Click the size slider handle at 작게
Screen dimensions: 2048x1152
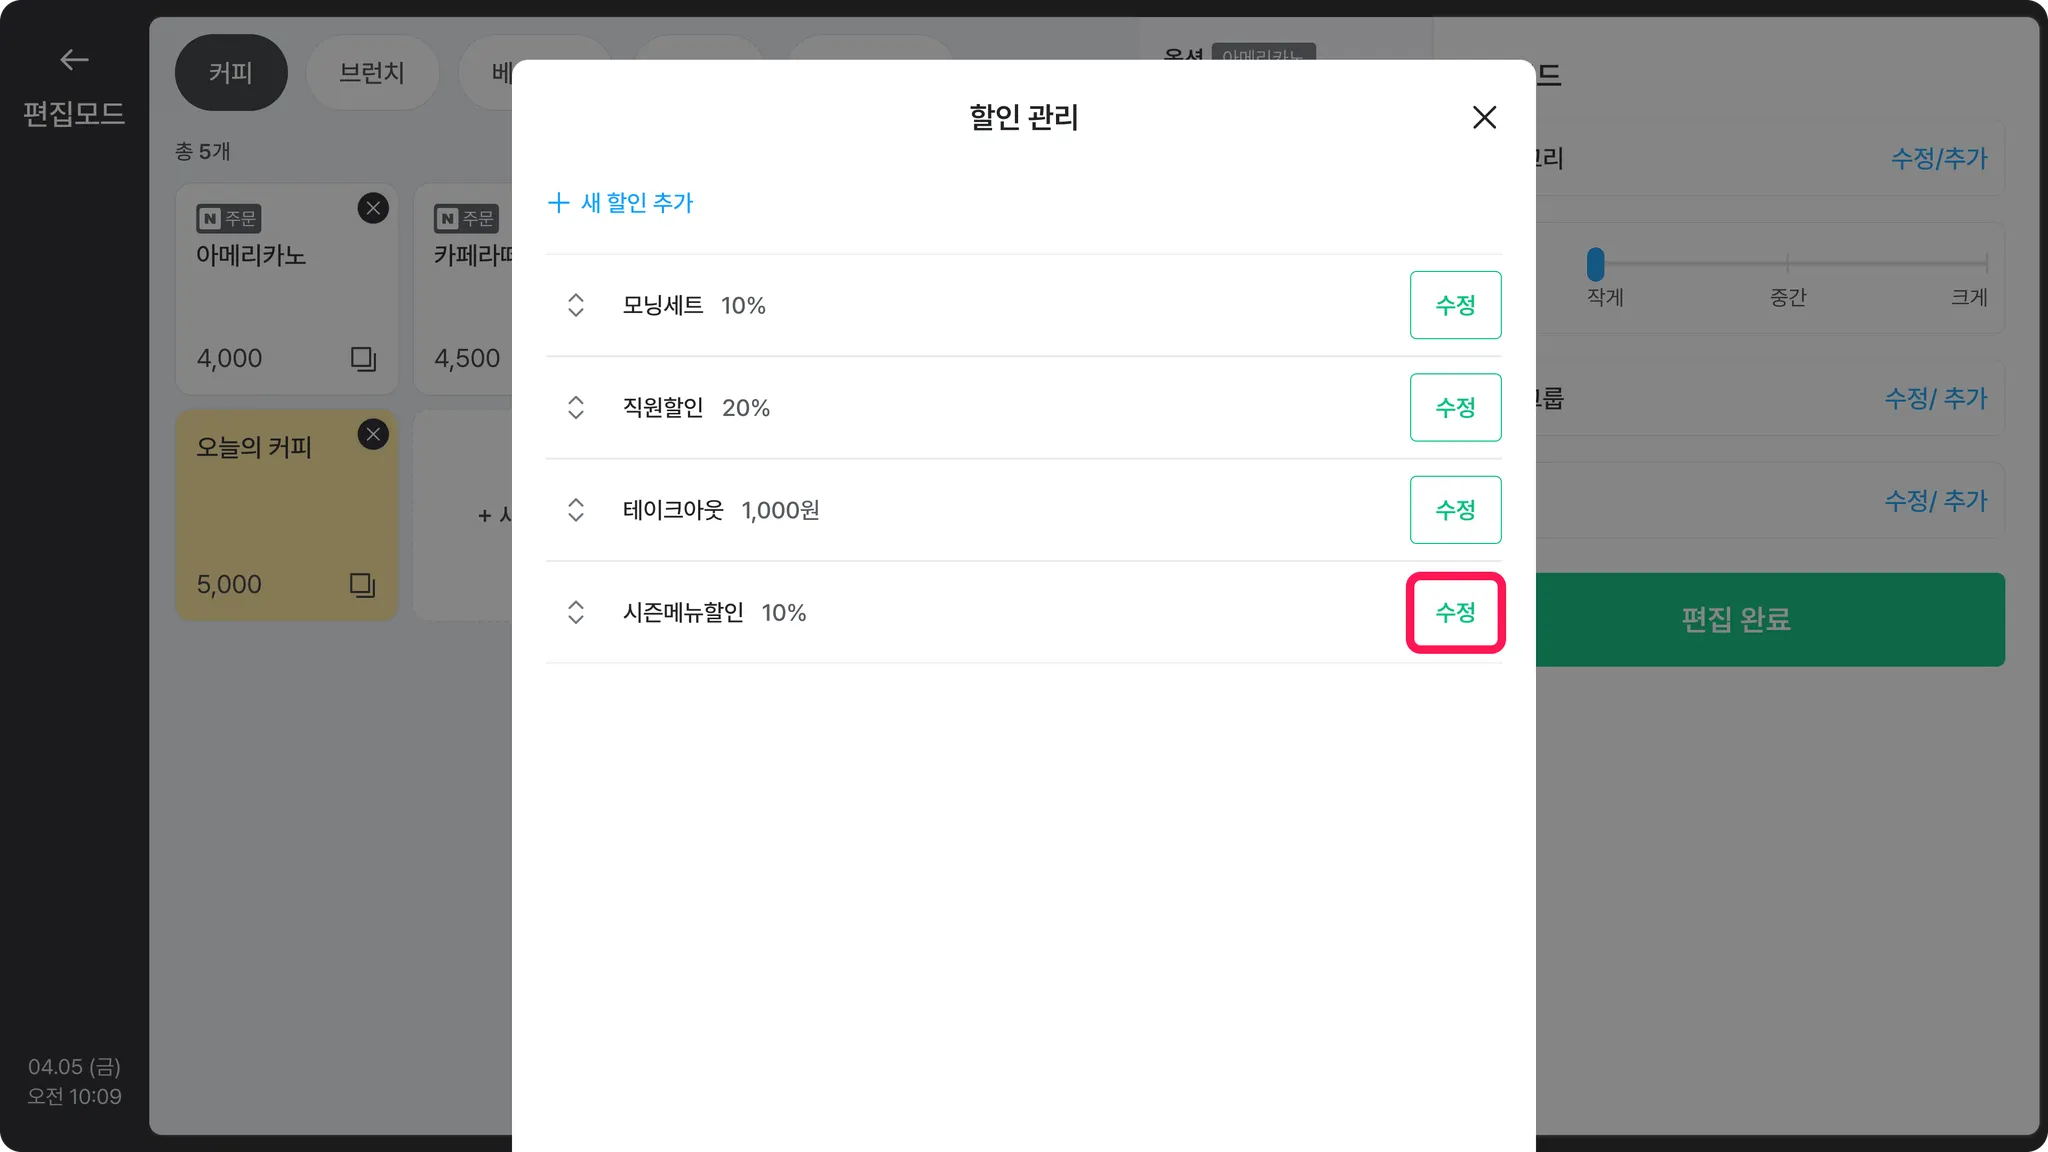tap(1595, 264)
